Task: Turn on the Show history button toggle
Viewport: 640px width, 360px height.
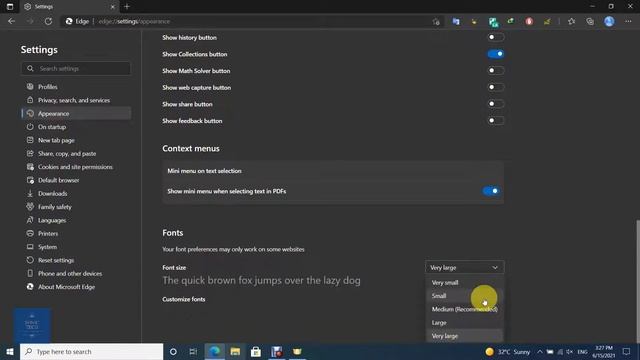Action: click(x=496, y=37)
